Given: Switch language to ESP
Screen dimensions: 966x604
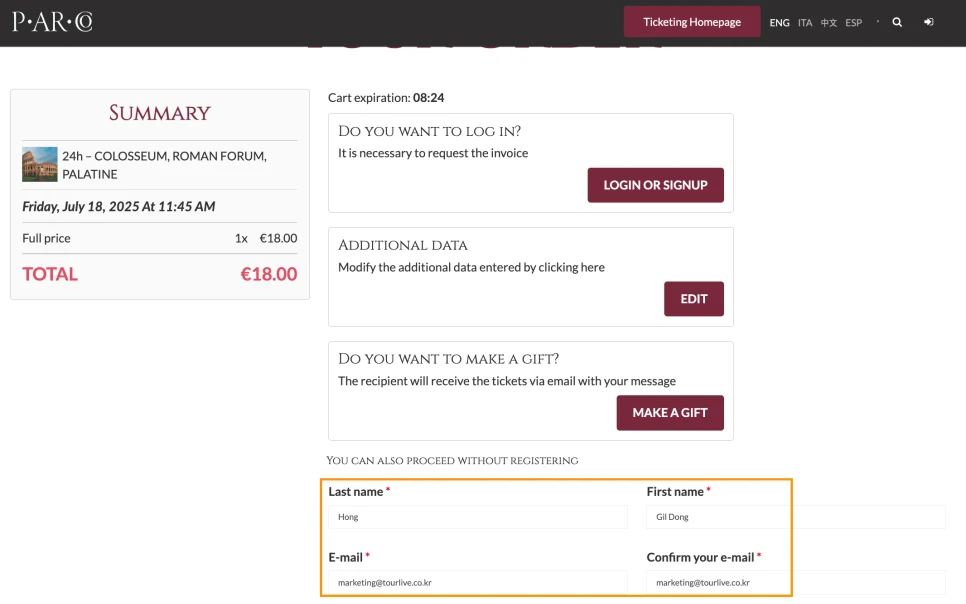Looking at the screenshot, I should coord(853,22).
